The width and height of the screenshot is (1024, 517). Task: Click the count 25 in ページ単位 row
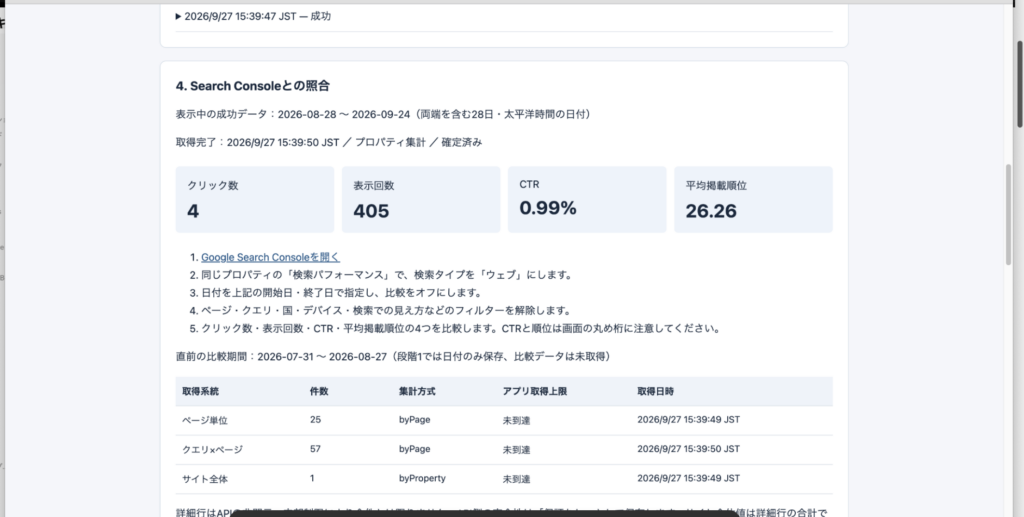click(315, 420)
